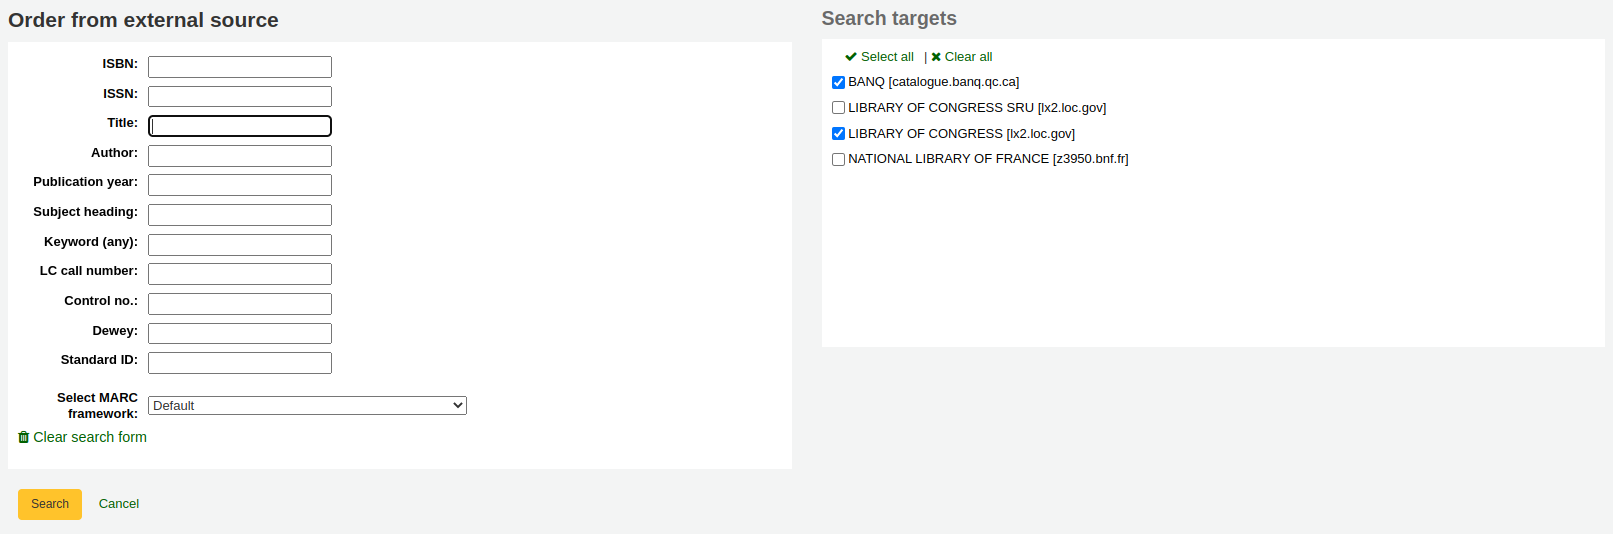
Task: Click the Cancel link
Action: (x=119, y=504)
